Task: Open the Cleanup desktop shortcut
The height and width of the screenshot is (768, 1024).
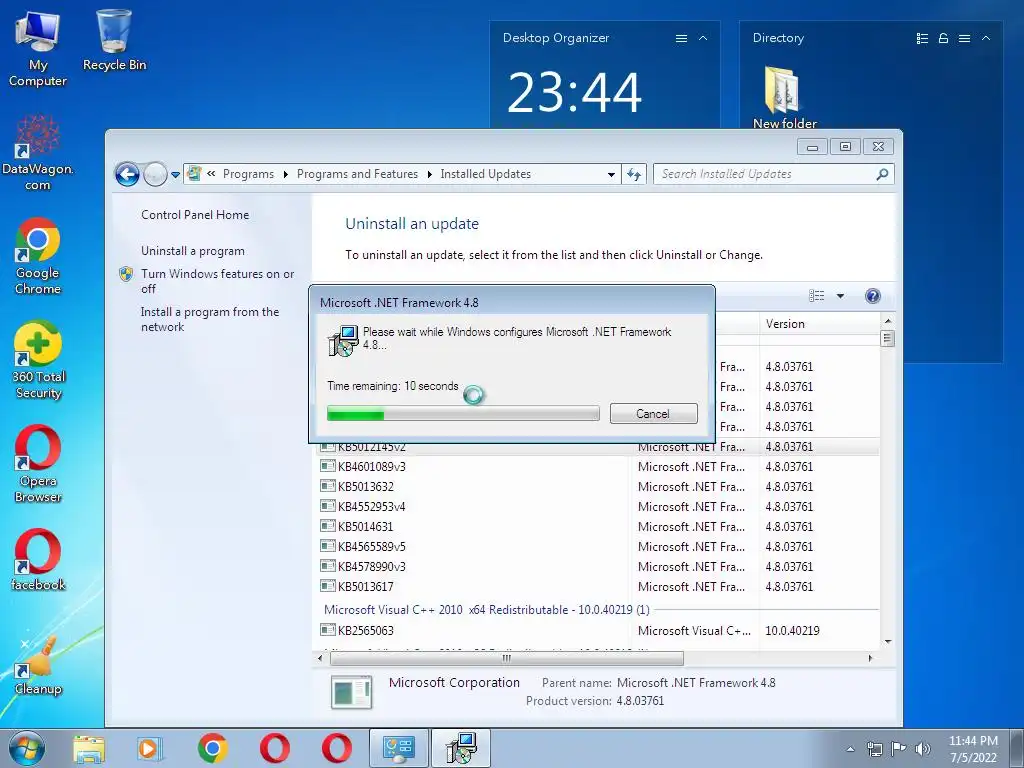Action: (x=38, y=665)
